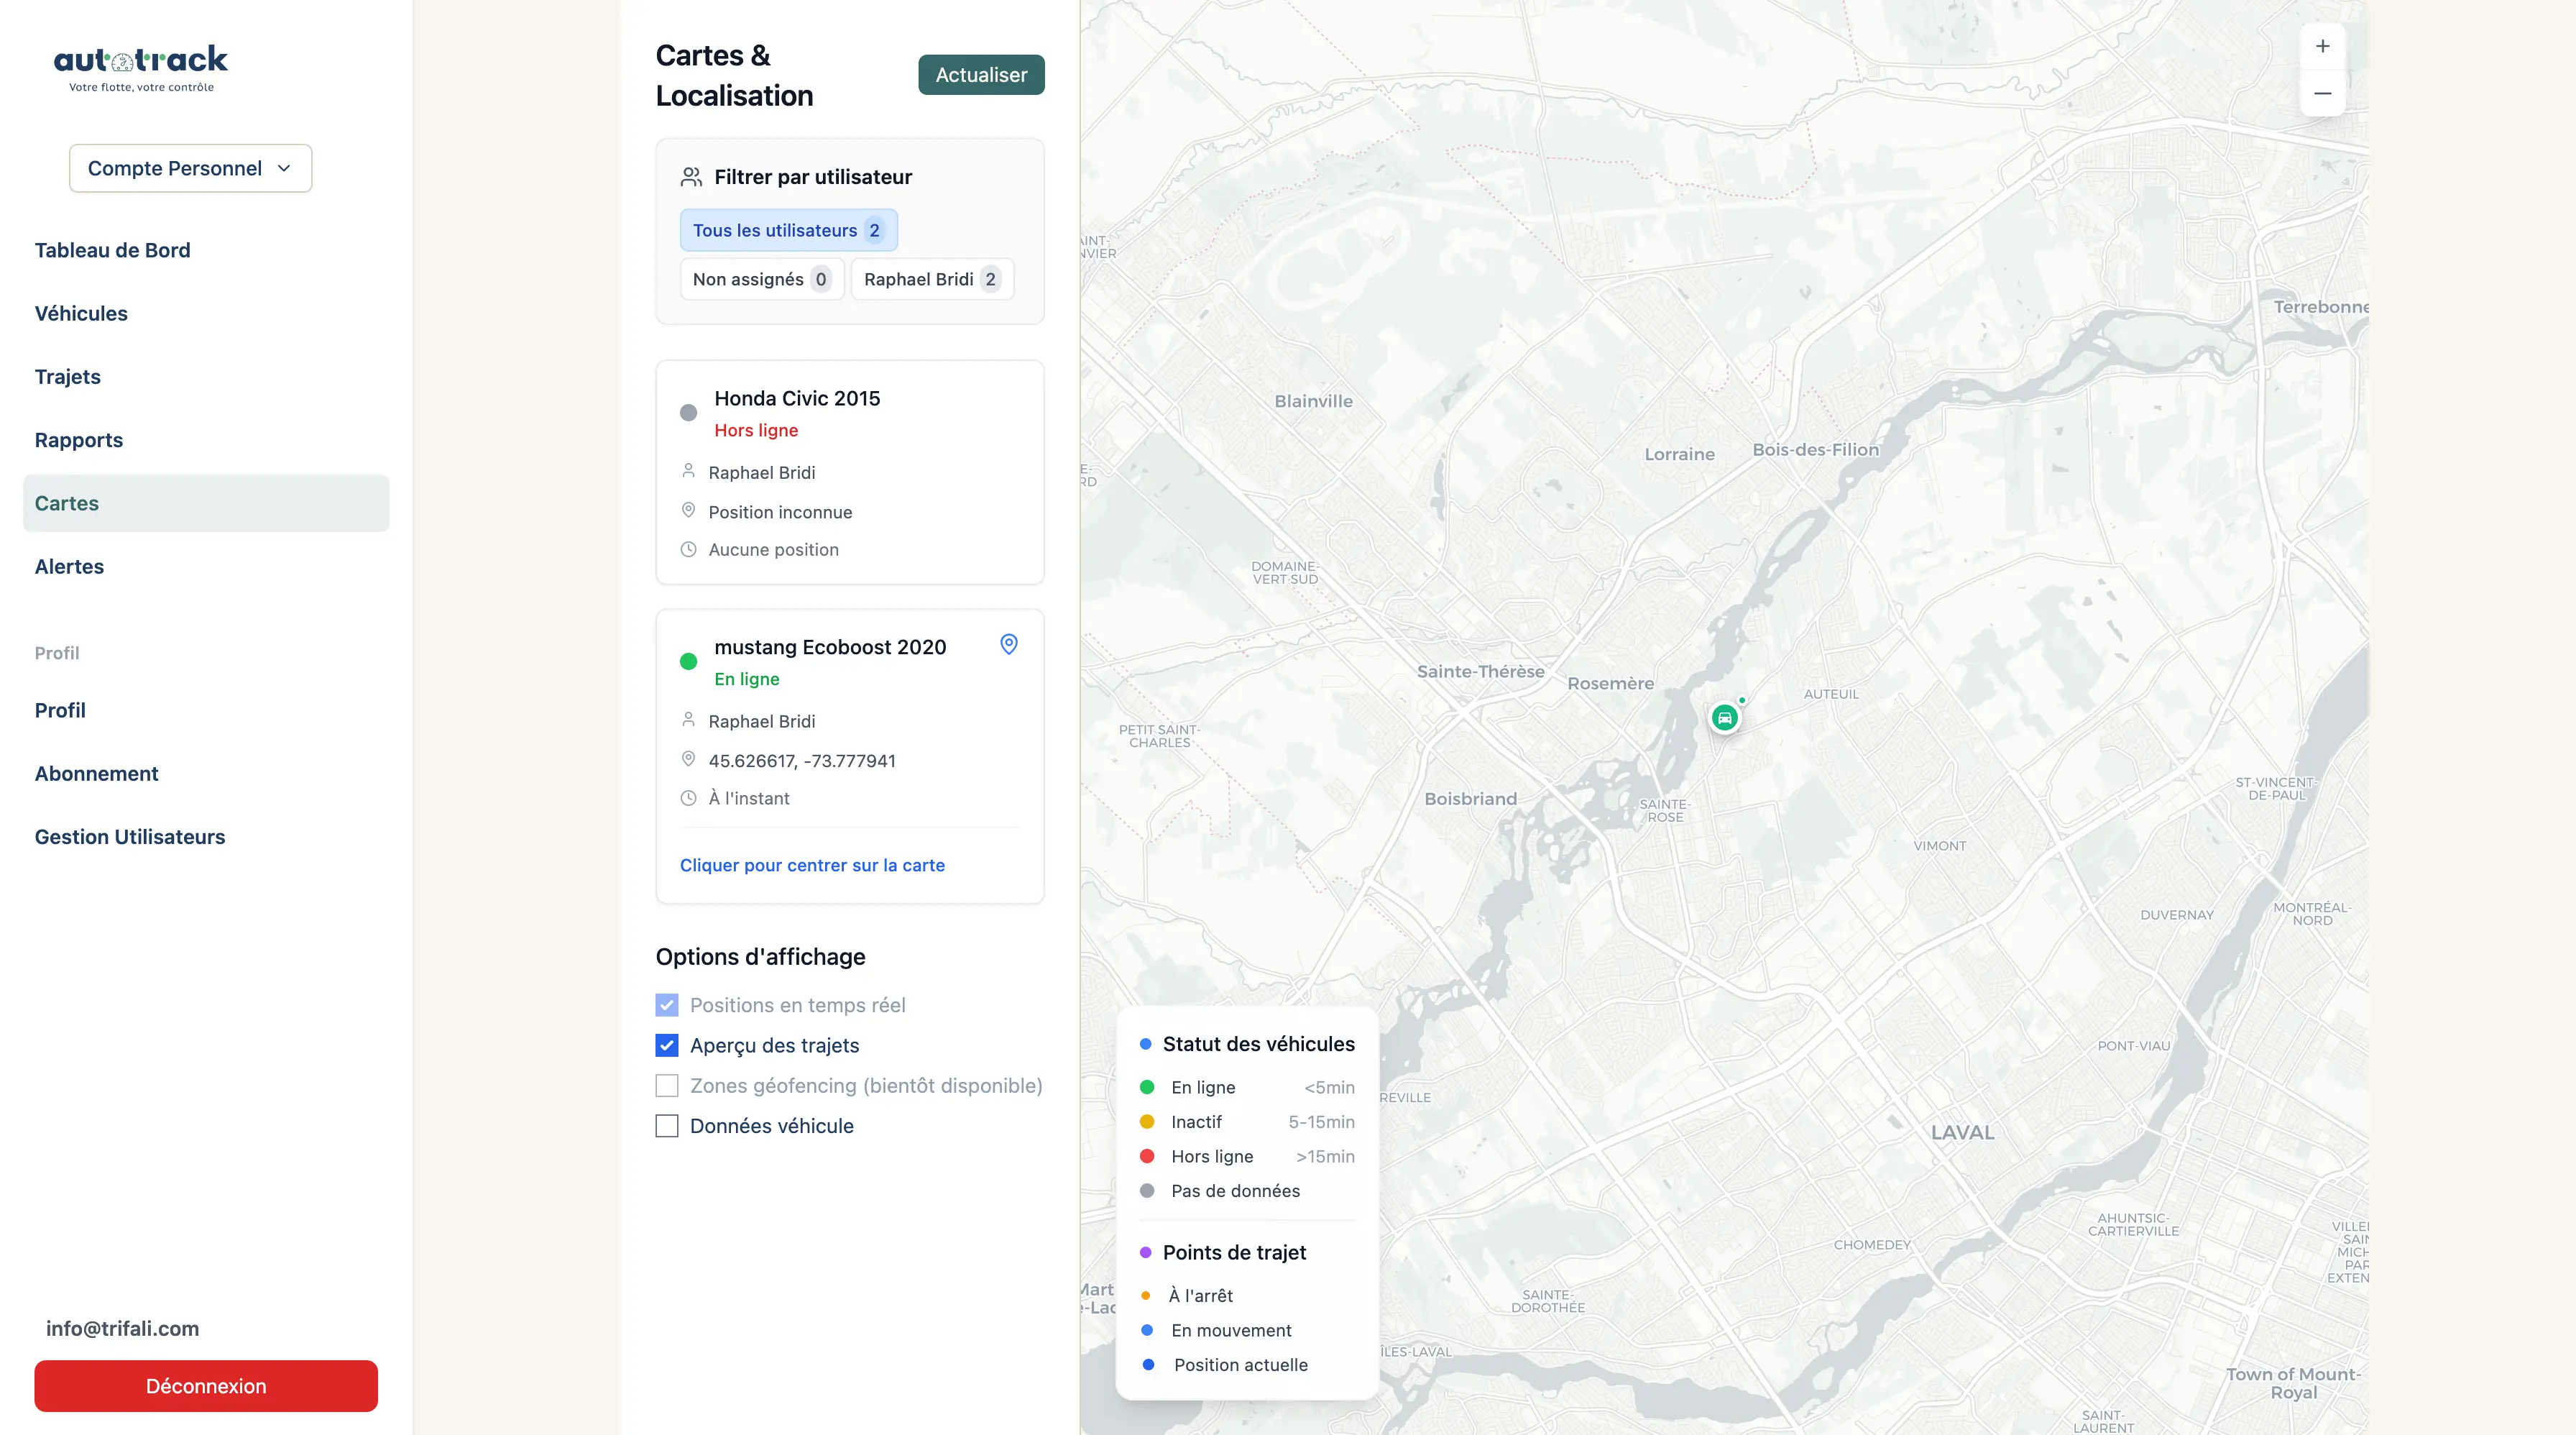The image size is (2576, 1435).
Task: Filter by Non assignés users
Action: click(x=761, y=279)
